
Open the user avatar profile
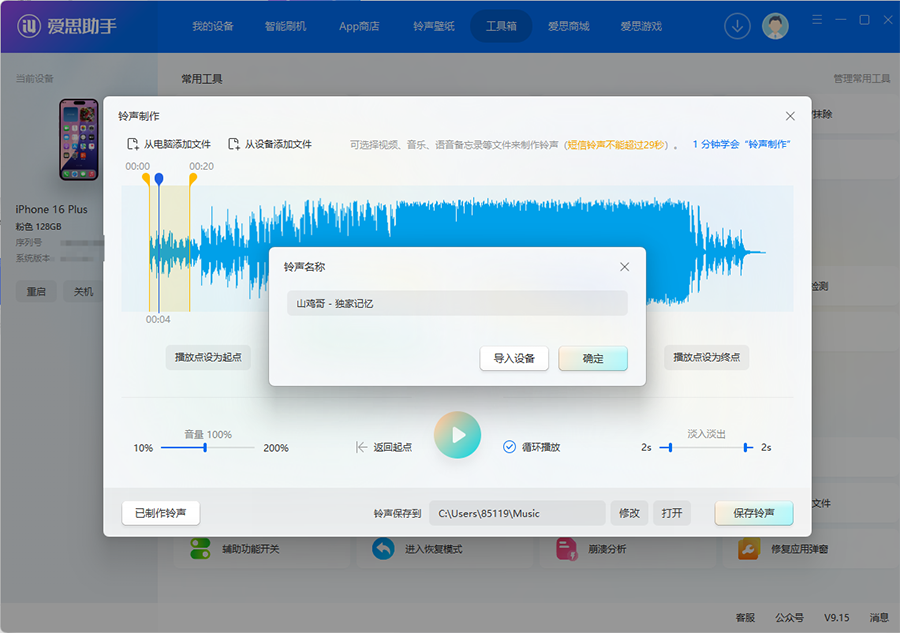(775, 26)
